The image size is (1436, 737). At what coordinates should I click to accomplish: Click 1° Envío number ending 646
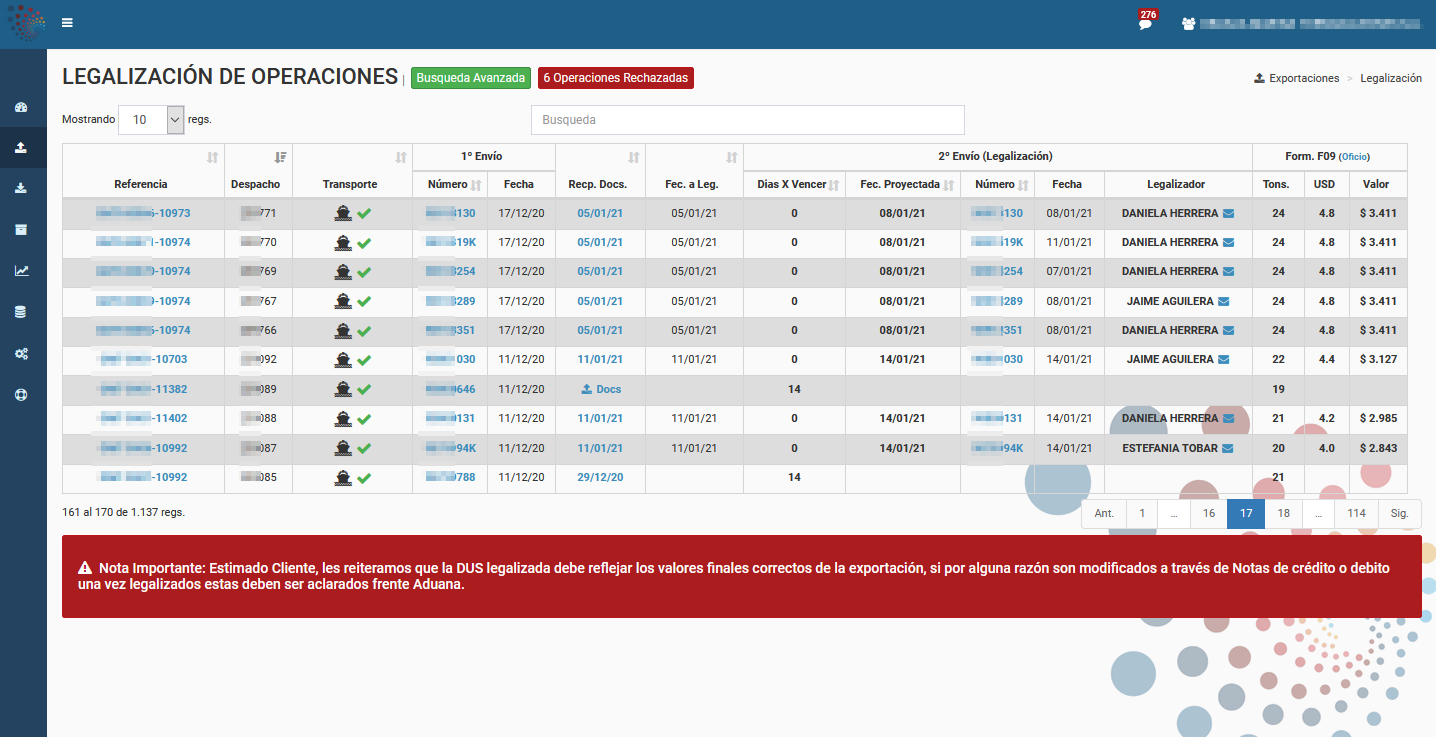click(450, 390)
